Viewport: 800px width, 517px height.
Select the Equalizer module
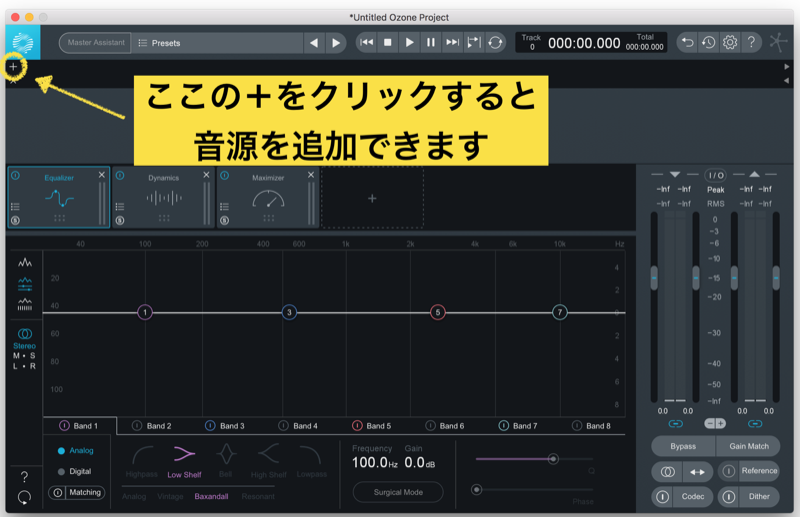(59, 197)
